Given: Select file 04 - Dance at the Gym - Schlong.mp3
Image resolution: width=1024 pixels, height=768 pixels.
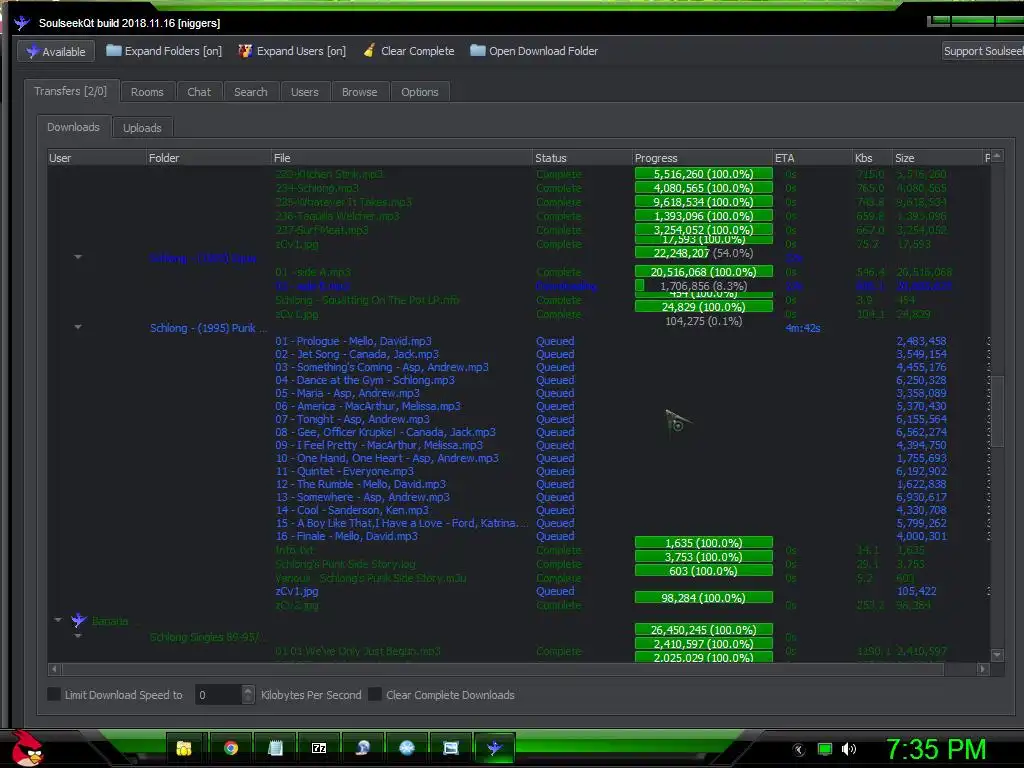Looking at the screenshot, I should pyautogui.click(x=364, y=380).
